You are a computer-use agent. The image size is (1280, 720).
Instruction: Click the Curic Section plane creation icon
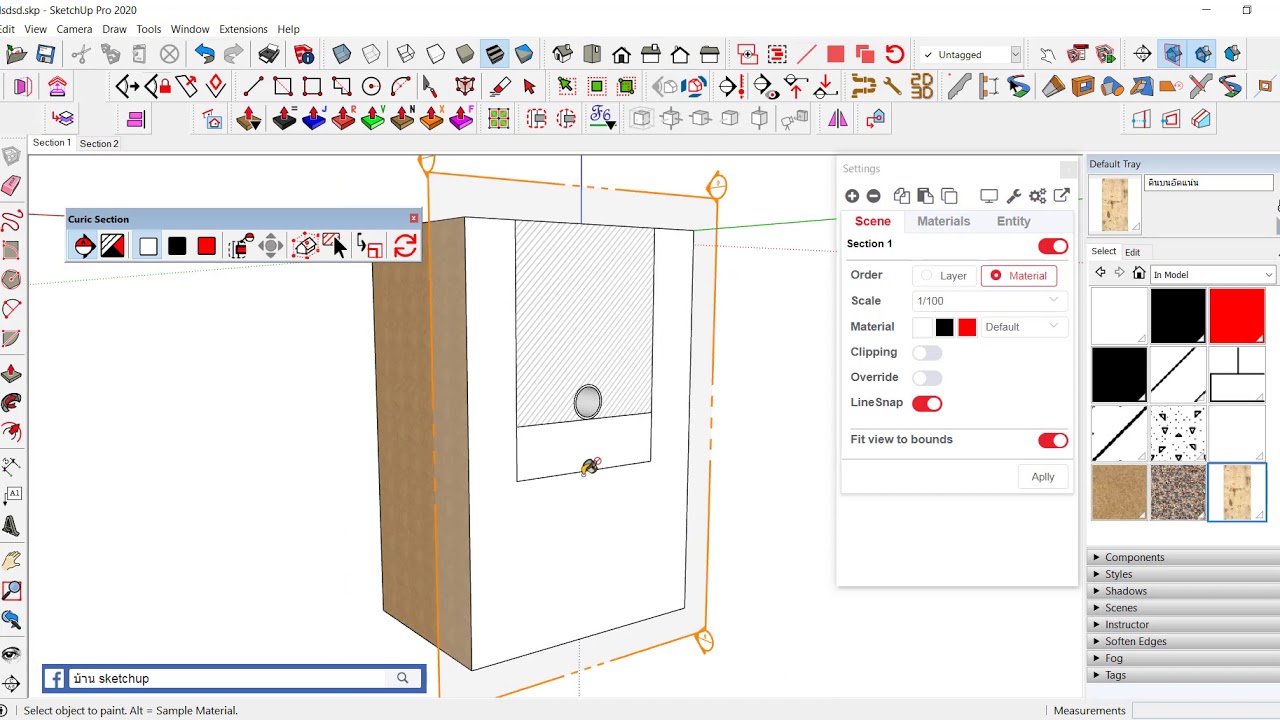(x=84, y=246)
